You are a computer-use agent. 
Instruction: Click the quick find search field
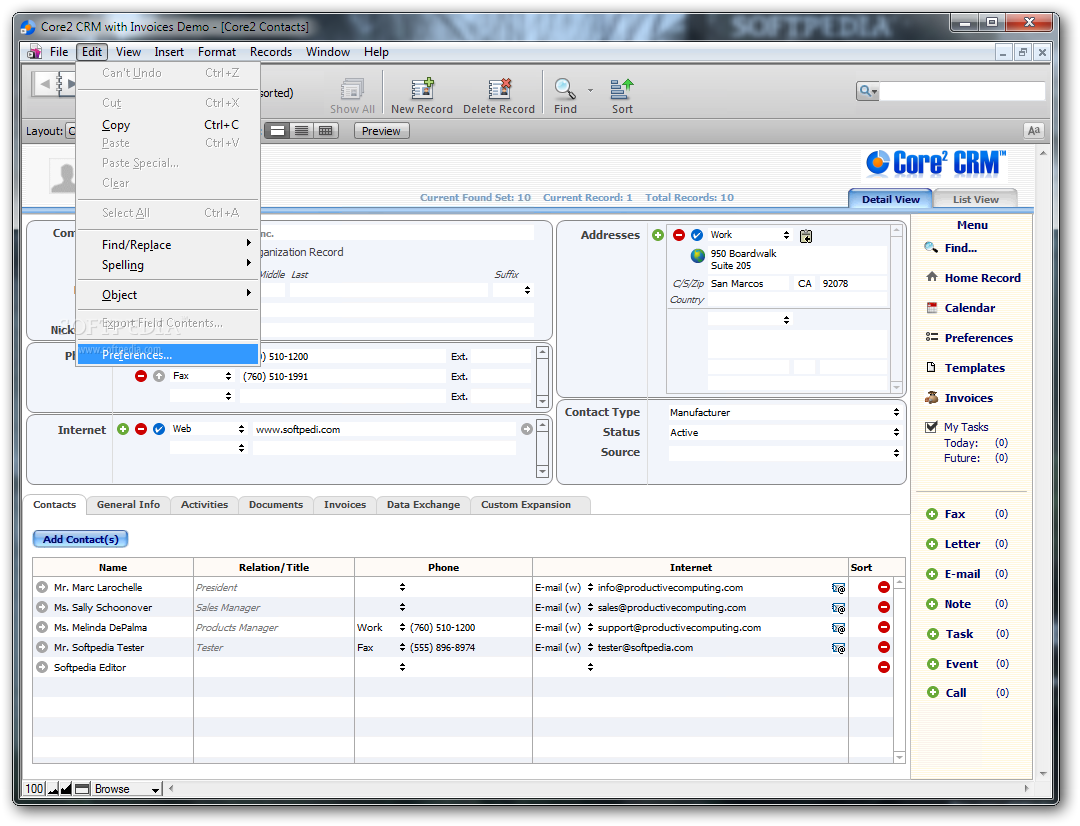[962, 91]
